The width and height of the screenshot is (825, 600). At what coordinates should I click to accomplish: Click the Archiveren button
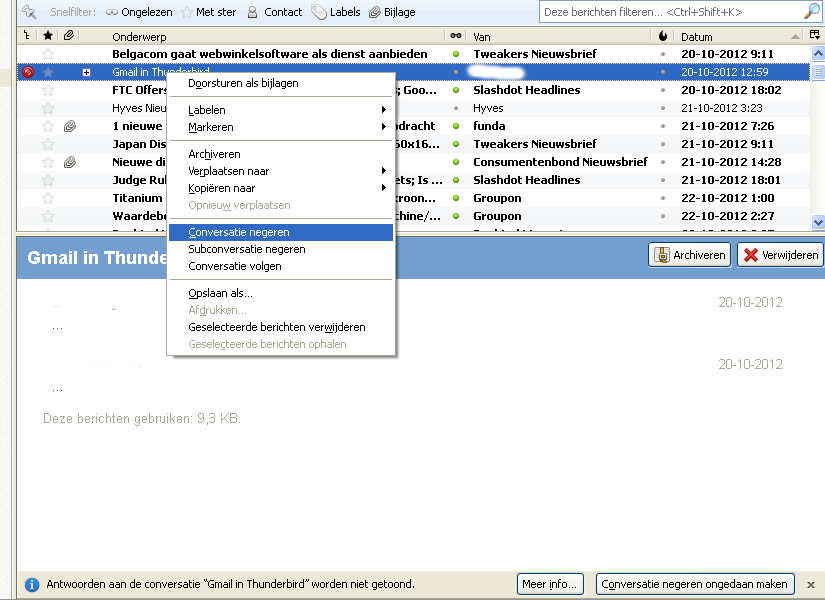click(689, 255)
